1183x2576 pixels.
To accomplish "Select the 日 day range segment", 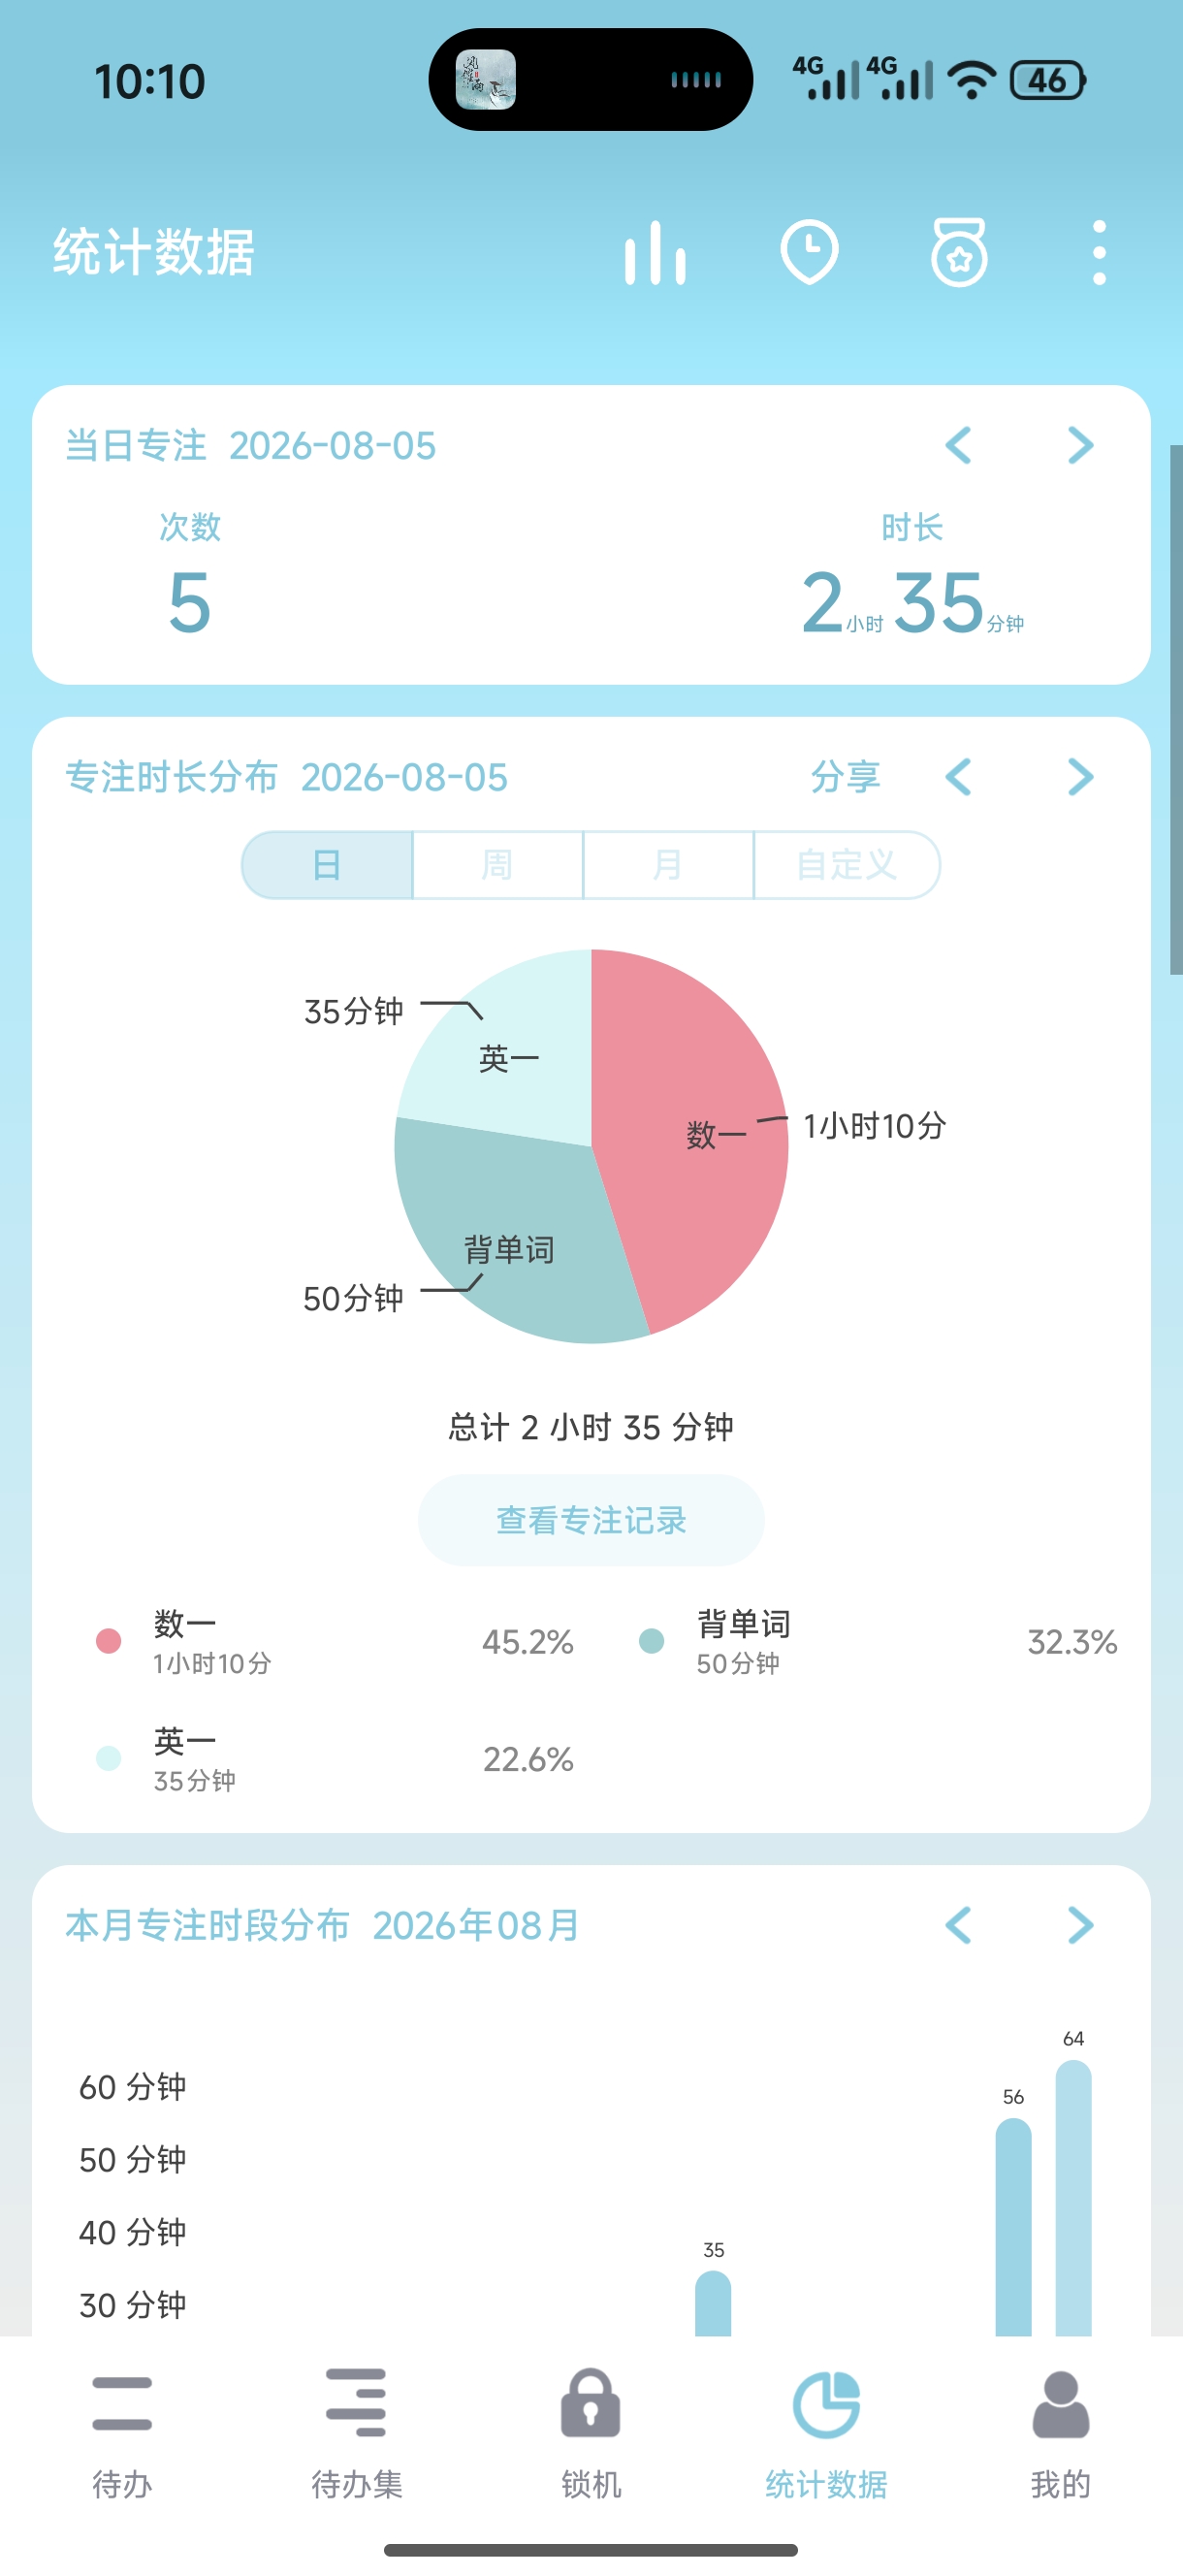I will tap(327, 864).
